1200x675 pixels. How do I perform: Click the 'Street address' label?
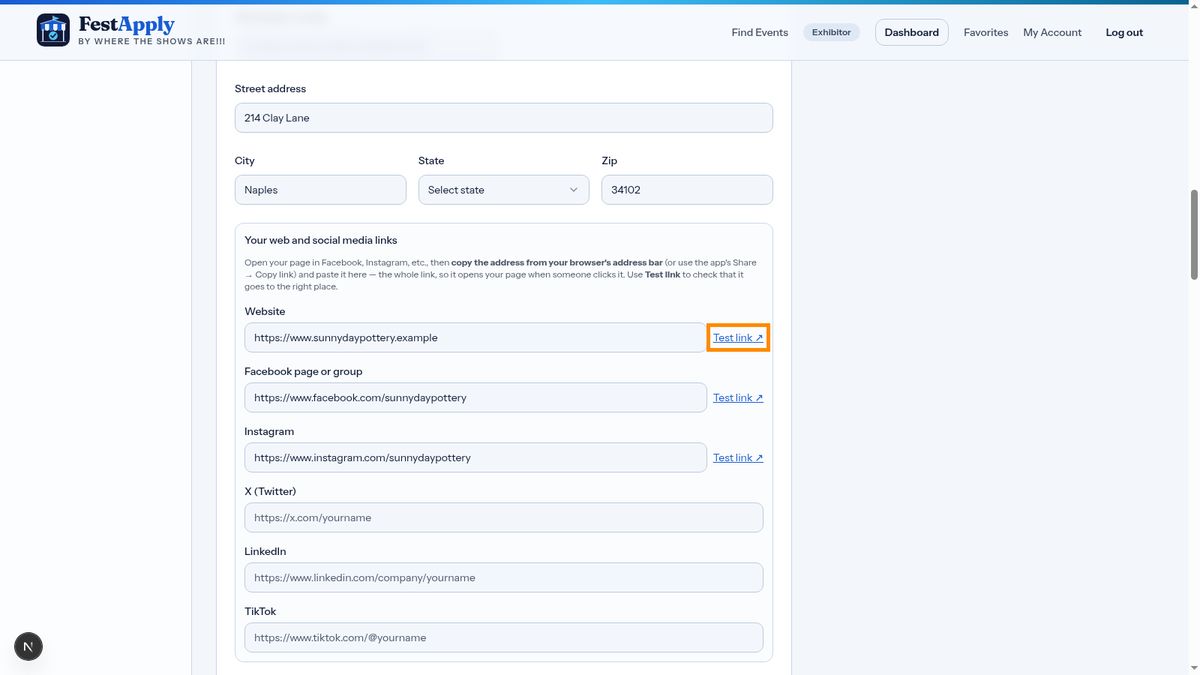270,89
